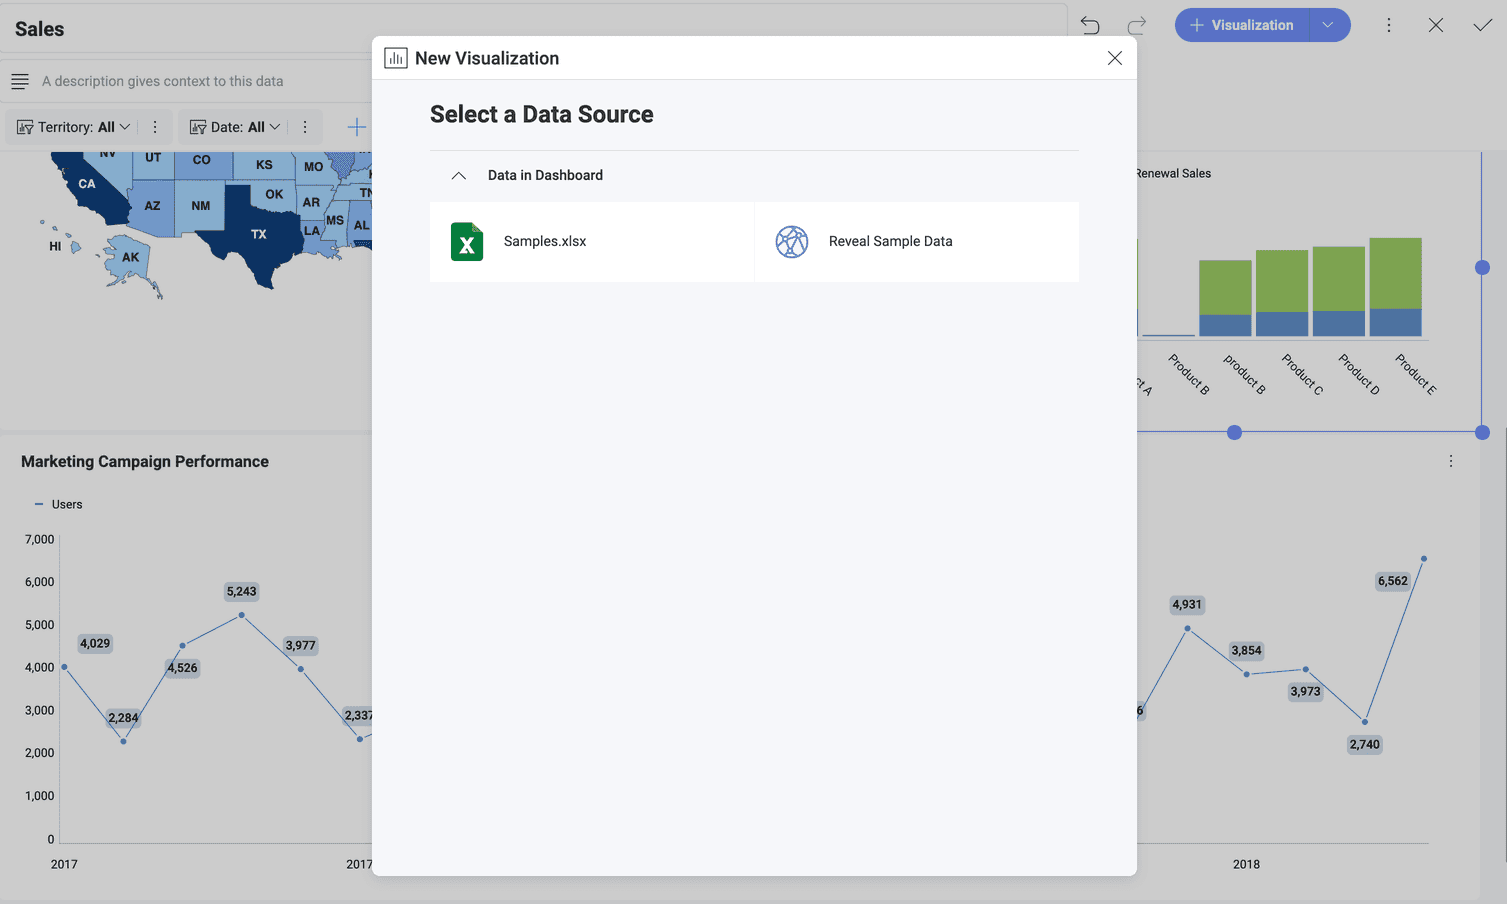Click the 2,284 data label
This screenshot has width=1507, height=904.
pos(123,717)
